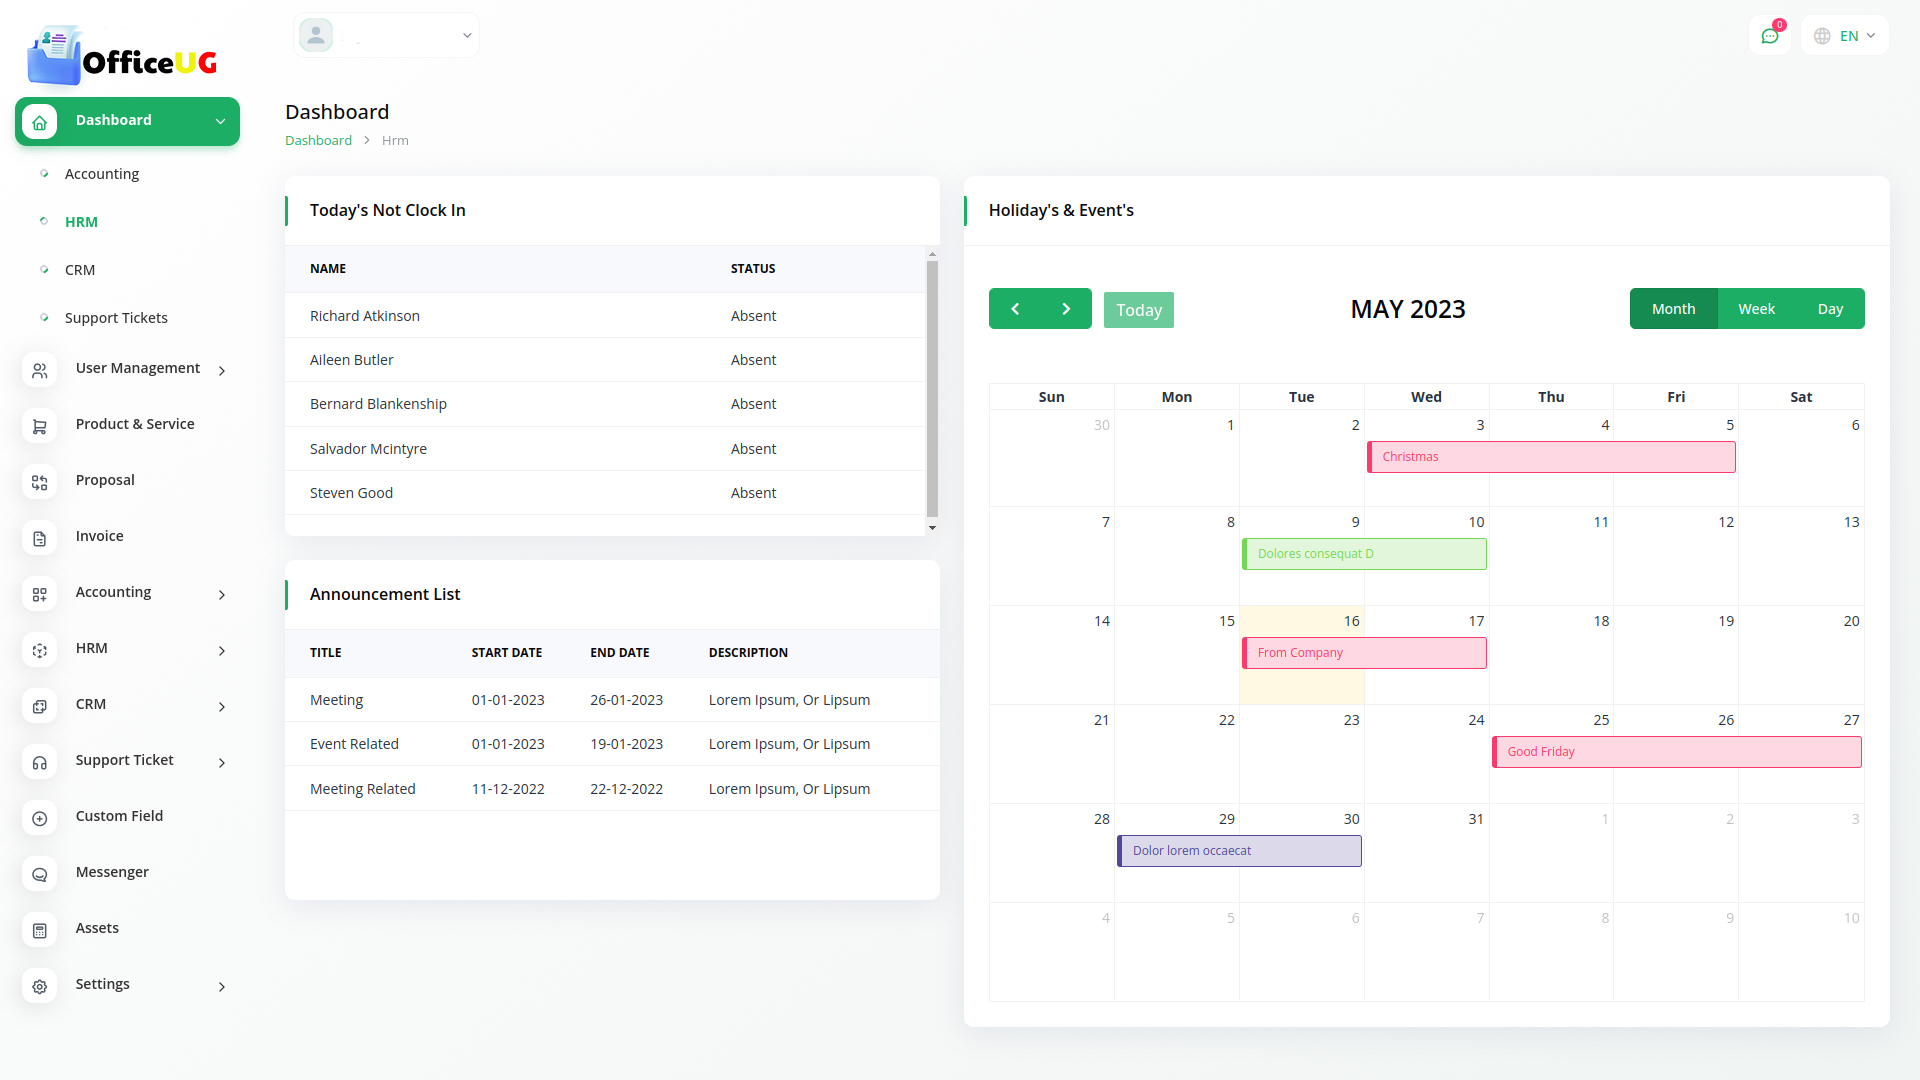Expand the CRM submenu chevron
This screenshot has height=1080, width=1920.
coord(222,707)
